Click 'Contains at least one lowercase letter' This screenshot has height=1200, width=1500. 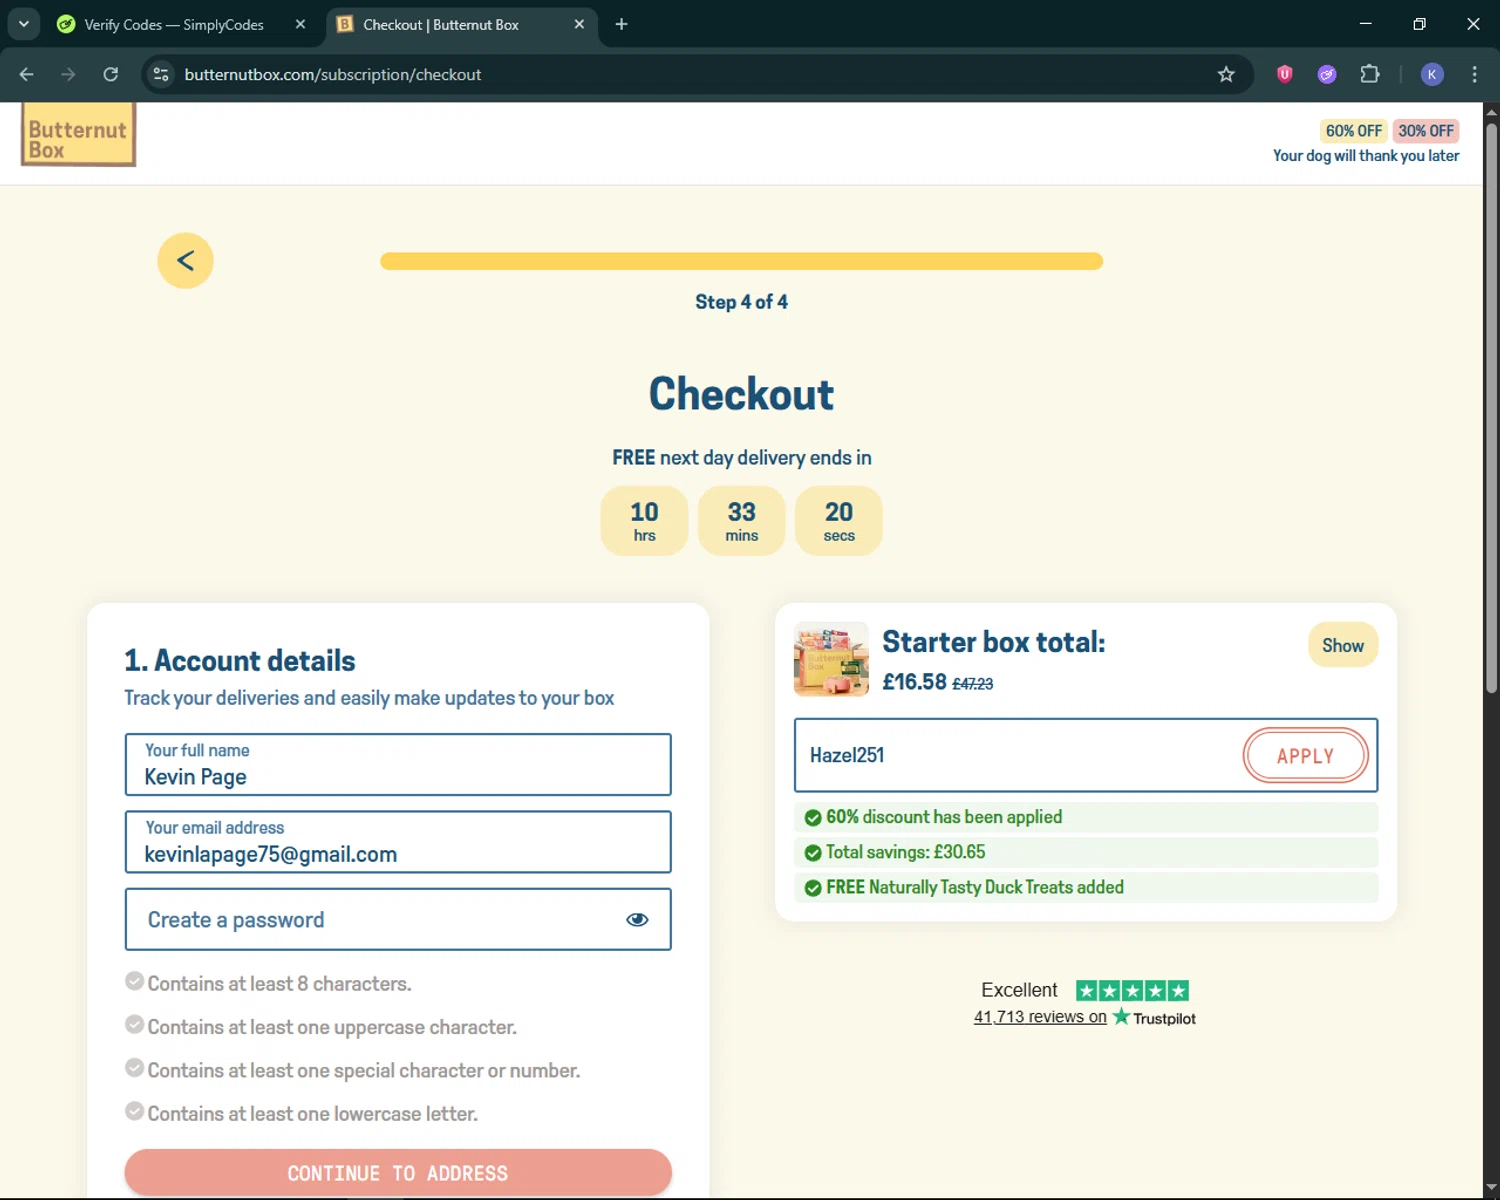coord(313,1113)
